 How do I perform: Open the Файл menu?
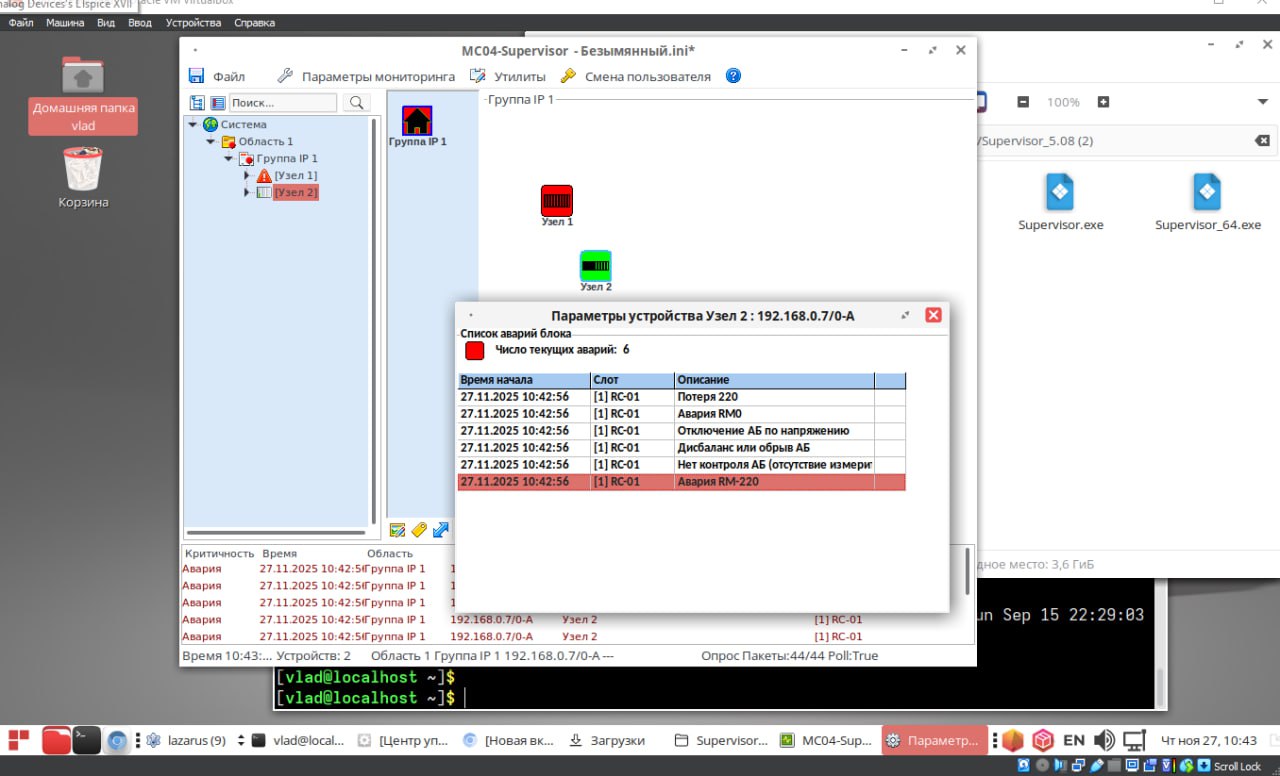click(218, 76)
